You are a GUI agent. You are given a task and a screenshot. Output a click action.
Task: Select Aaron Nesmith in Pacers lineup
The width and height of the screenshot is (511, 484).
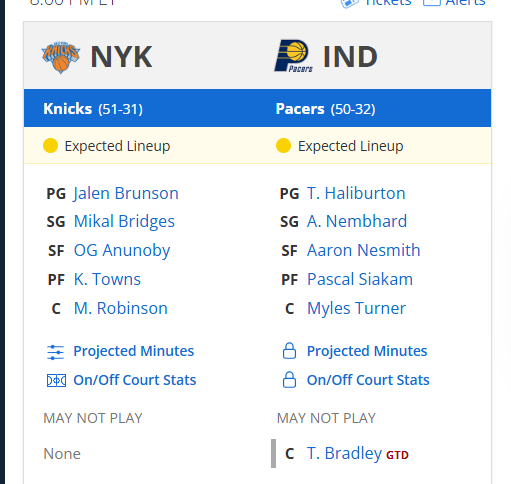[364, 250]
